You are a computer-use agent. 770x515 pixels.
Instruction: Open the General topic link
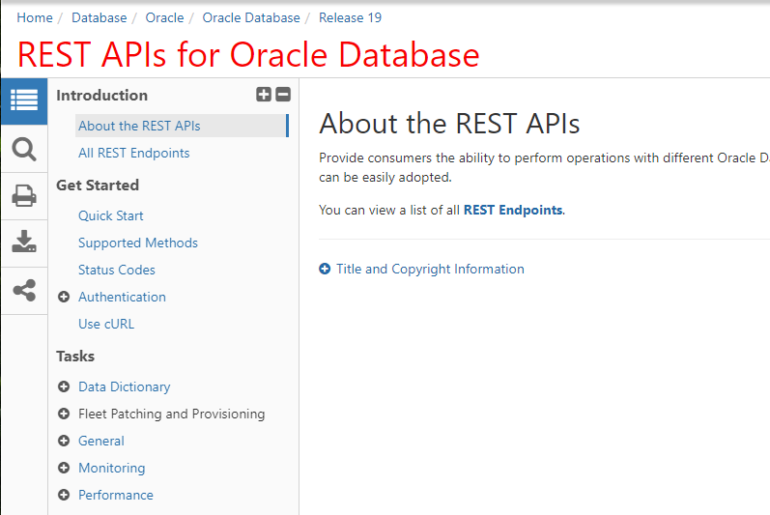[101, 441]
